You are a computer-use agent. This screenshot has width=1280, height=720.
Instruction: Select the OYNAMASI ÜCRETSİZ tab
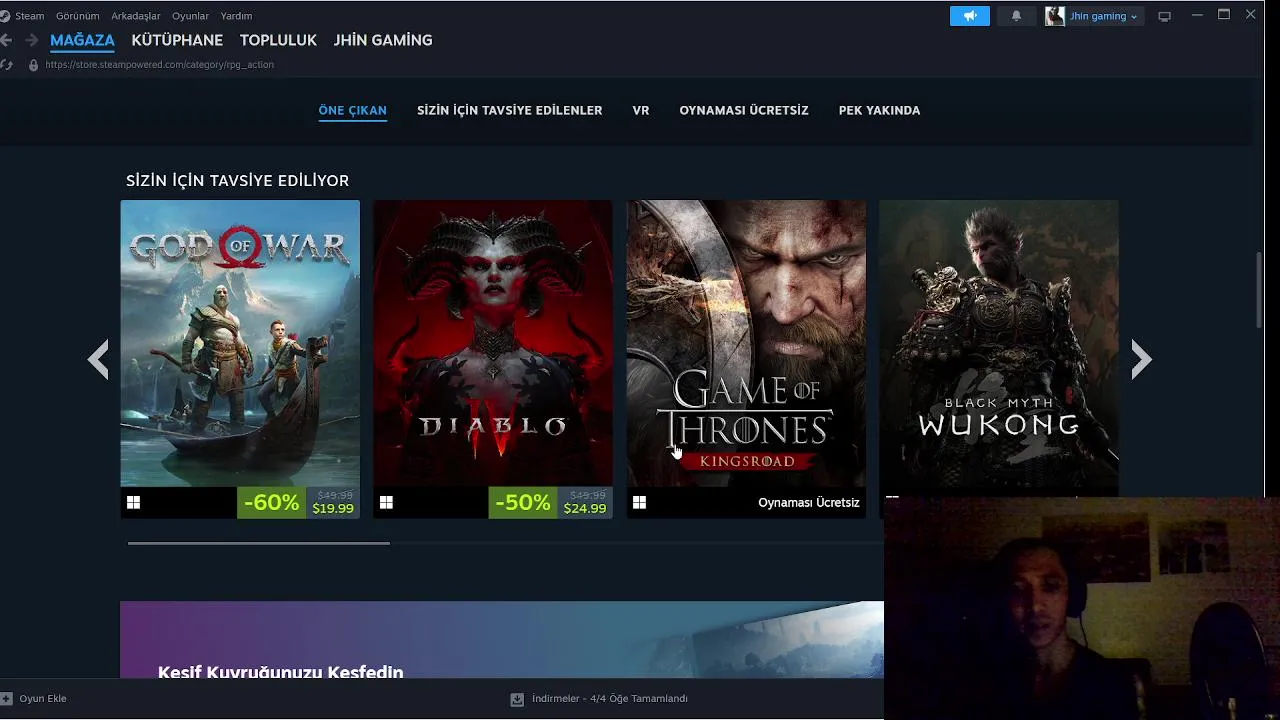click(744, 110)
